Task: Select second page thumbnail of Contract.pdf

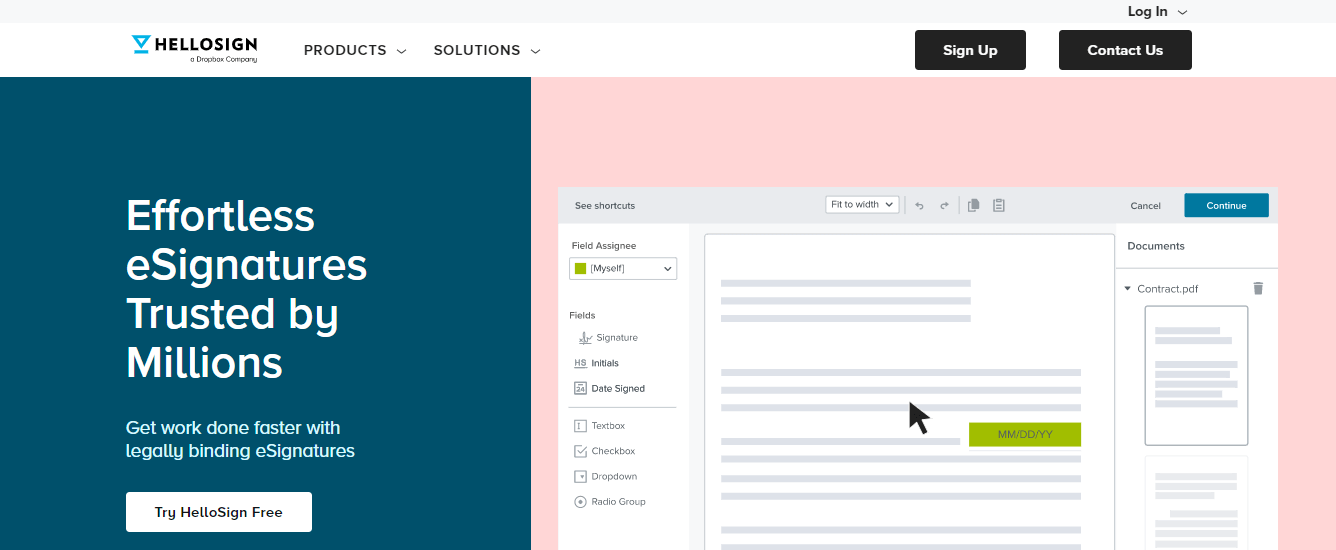Action: pos(1196,503)
